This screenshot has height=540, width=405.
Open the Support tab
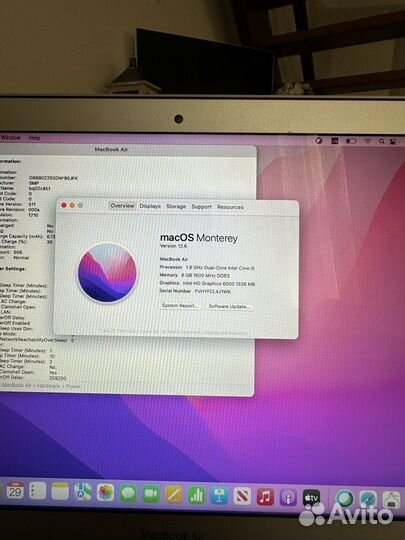click(201, 207)
